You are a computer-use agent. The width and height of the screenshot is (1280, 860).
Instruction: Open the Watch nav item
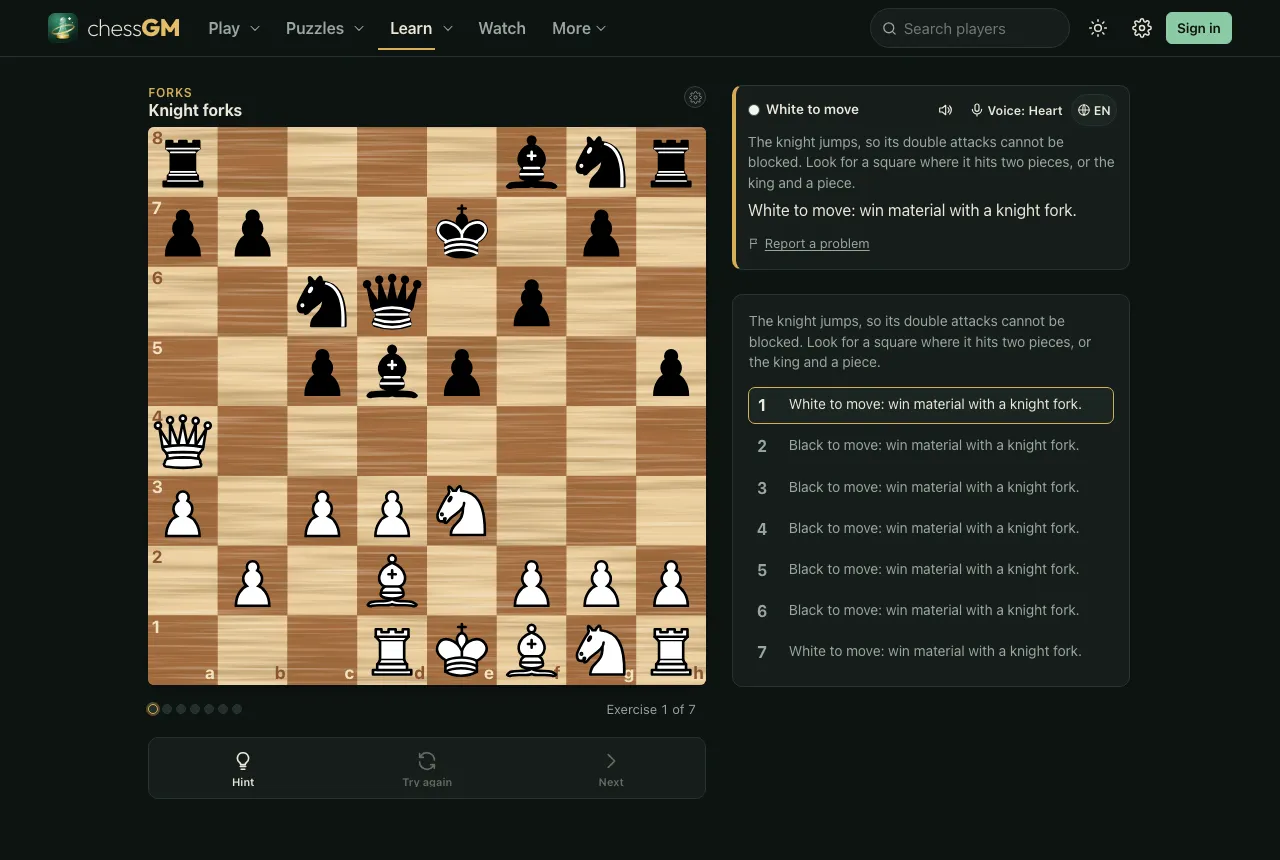pos(502,28)
